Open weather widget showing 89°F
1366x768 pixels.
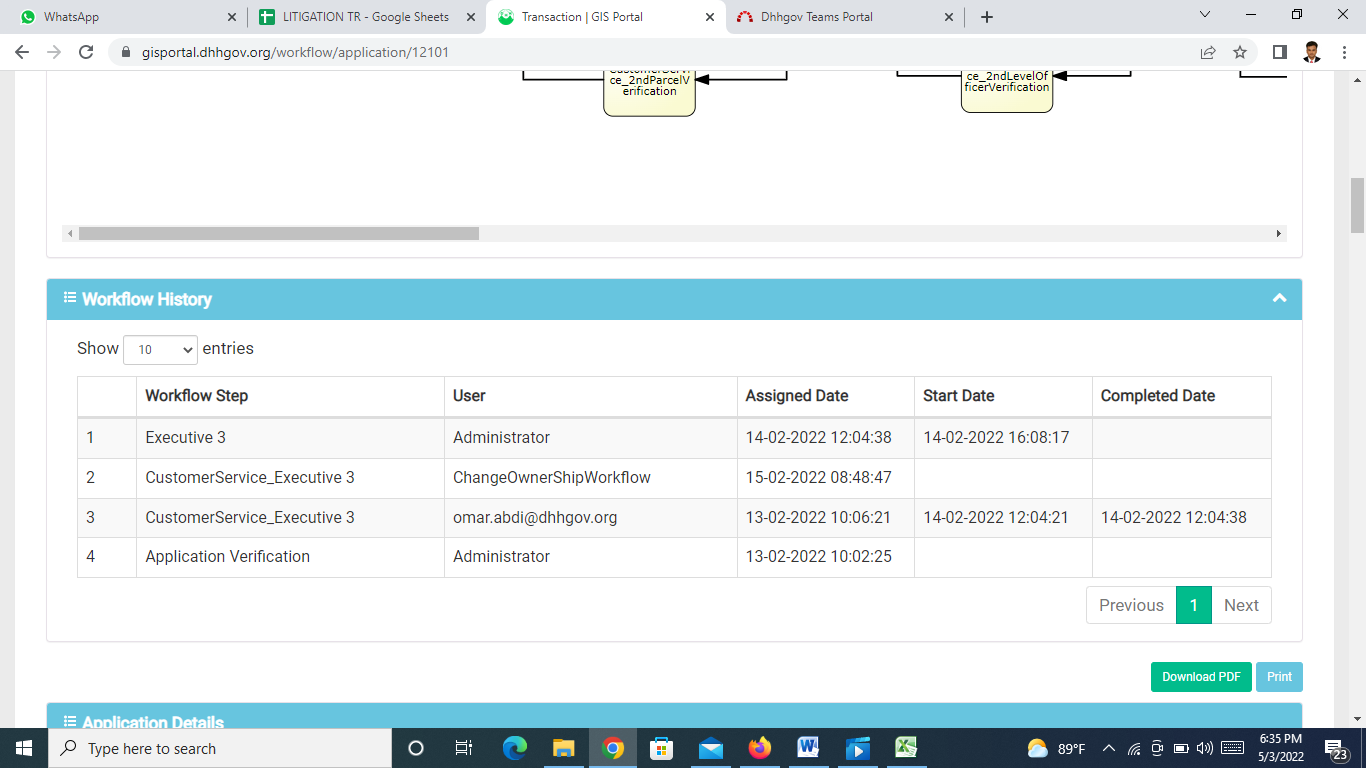point(1056,748)
